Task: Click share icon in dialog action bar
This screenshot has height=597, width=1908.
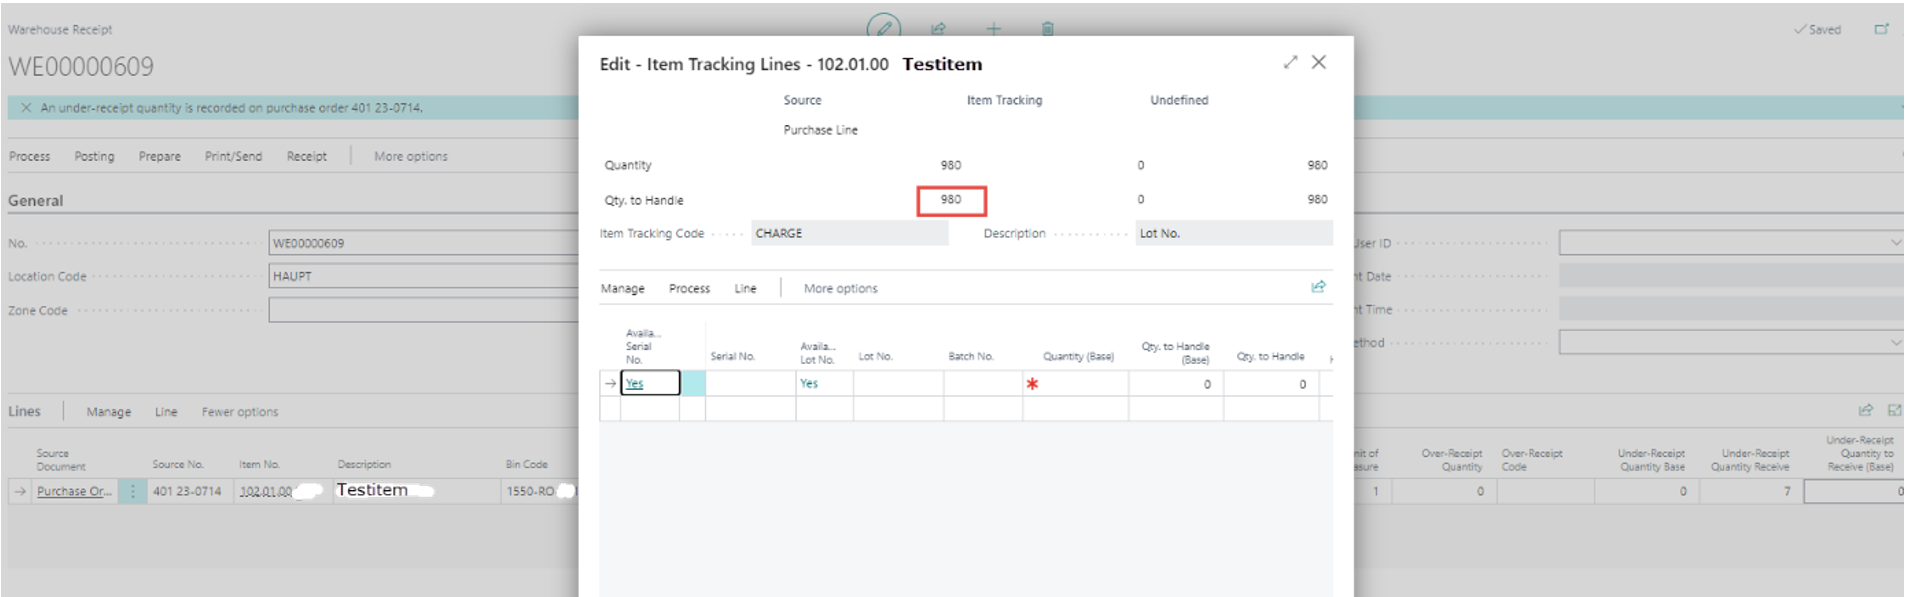Action: [x=1318, y=287]
